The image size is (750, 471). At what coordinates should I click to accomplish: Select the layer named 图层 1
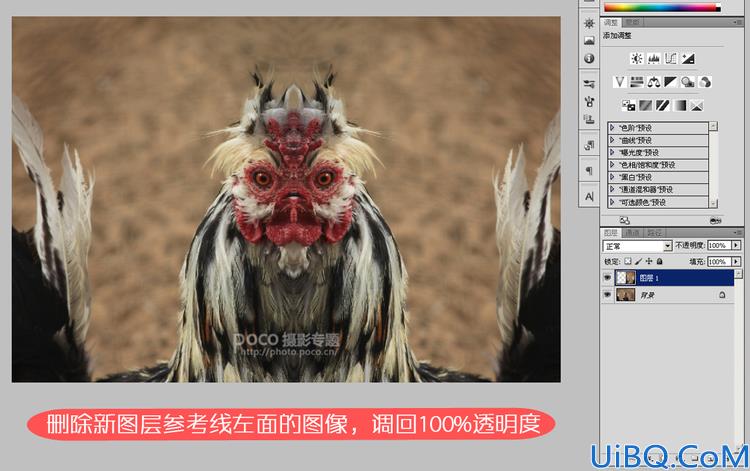pyautogui.click(x=649, y=278)
